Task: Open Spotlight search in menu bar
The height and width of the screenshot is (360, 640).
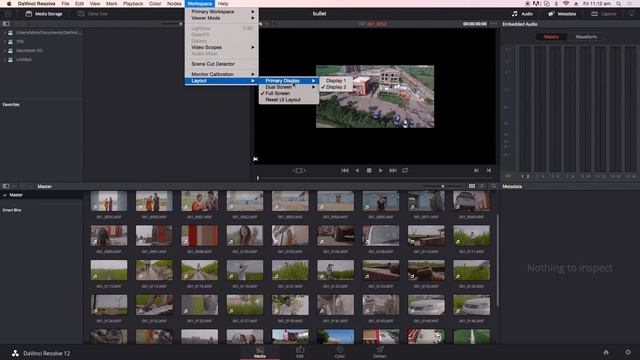Action: [x=619, y=4]
